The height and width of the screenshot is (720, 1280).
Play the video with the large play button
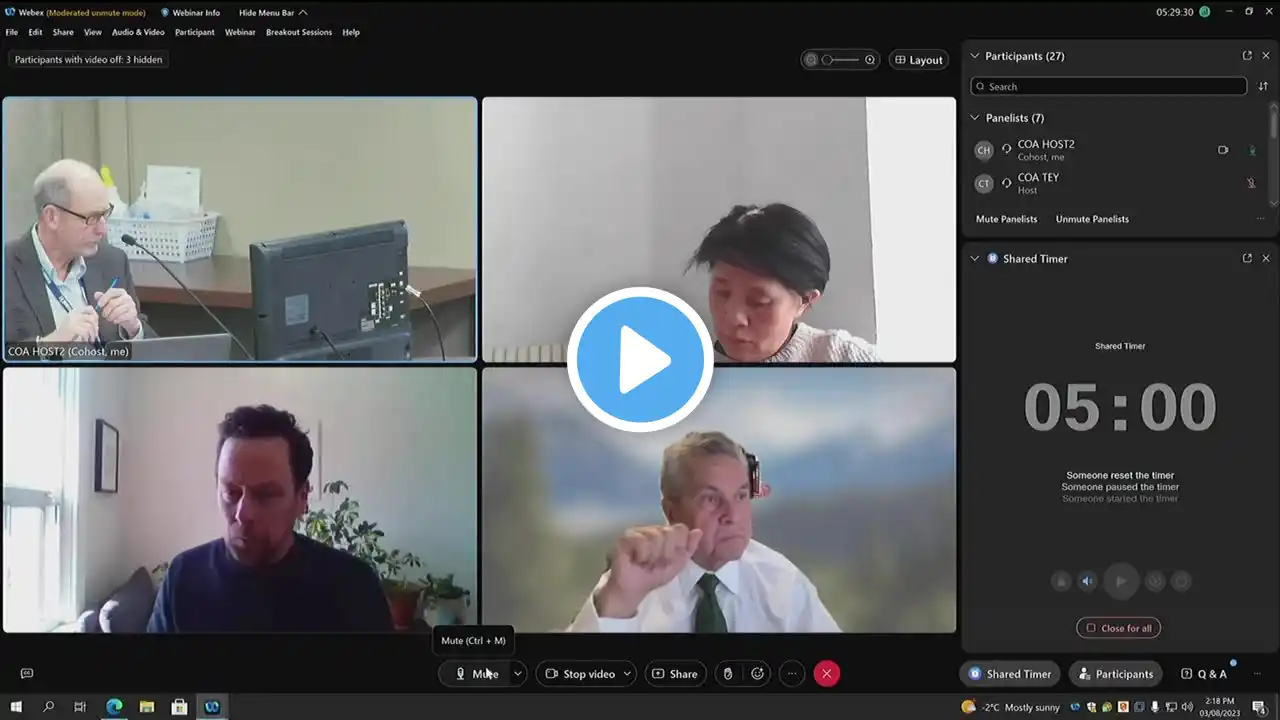pos(640,360)
